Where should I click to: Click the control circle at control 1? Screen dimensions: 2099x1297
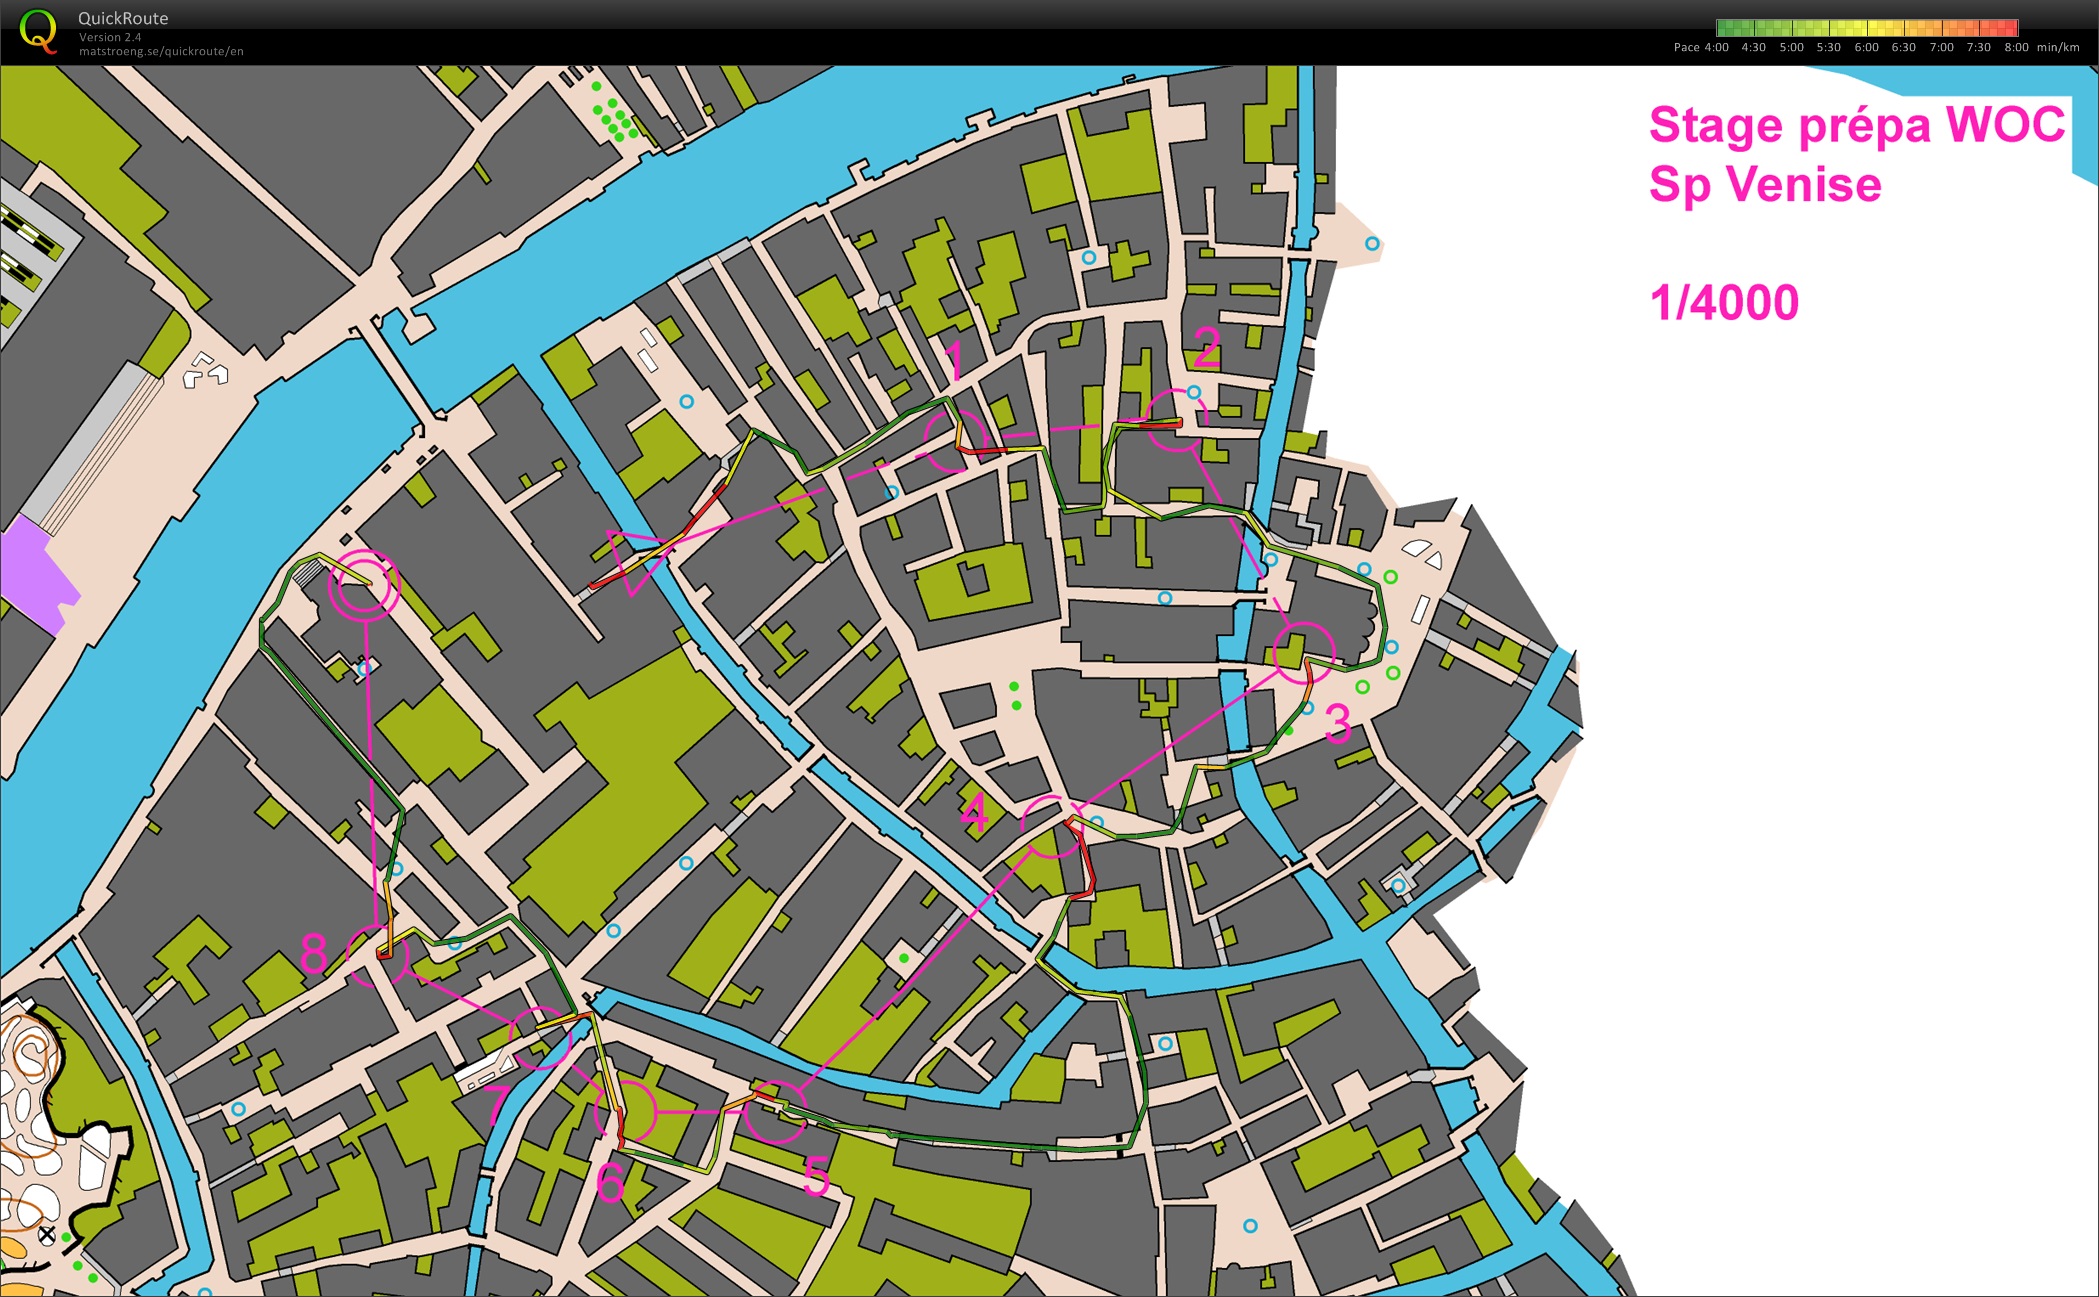tap(956, 440)
